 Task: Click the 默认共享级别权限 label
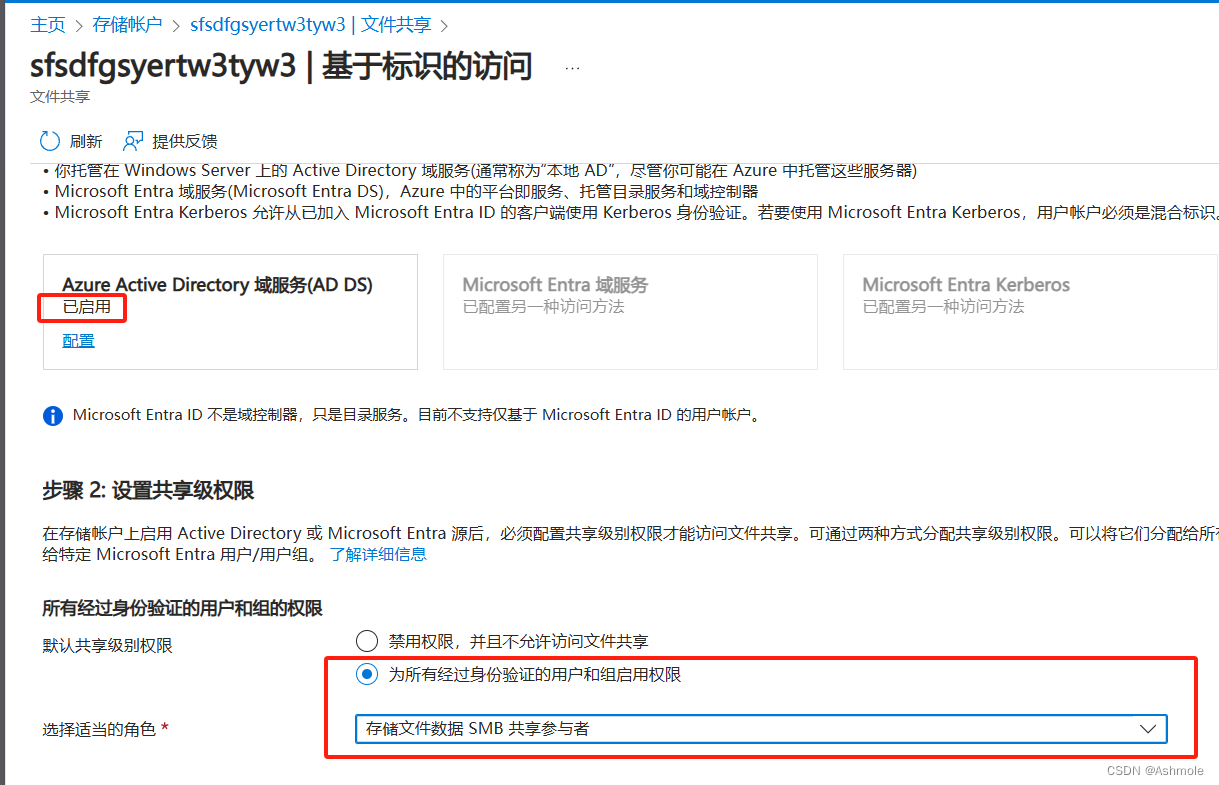click(x=107, y=646)
